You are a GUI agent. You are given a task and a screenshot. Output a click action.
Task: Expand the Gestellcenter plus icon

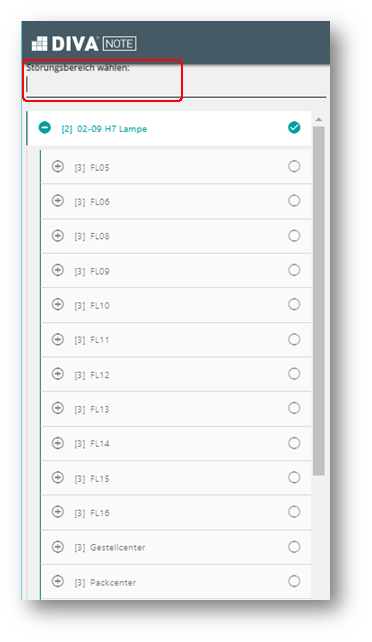pos(58,547)
